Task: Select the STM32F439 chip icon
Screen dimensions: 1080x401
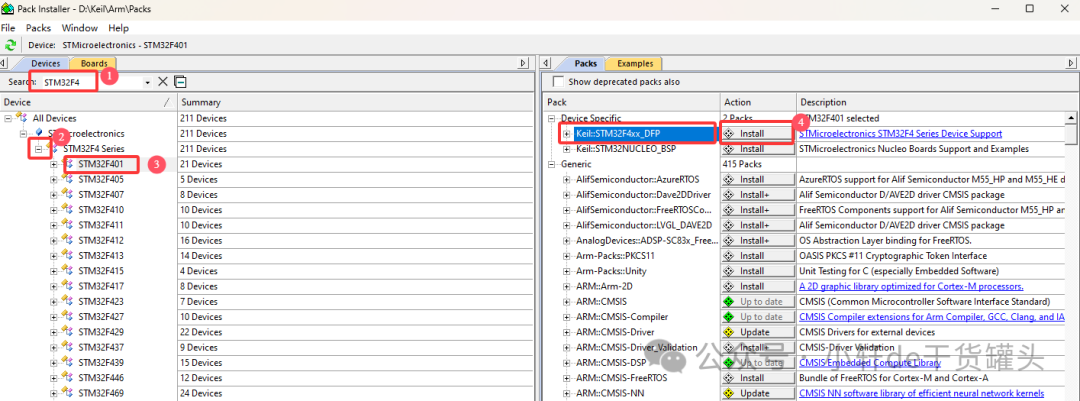Action: [68, 362]
